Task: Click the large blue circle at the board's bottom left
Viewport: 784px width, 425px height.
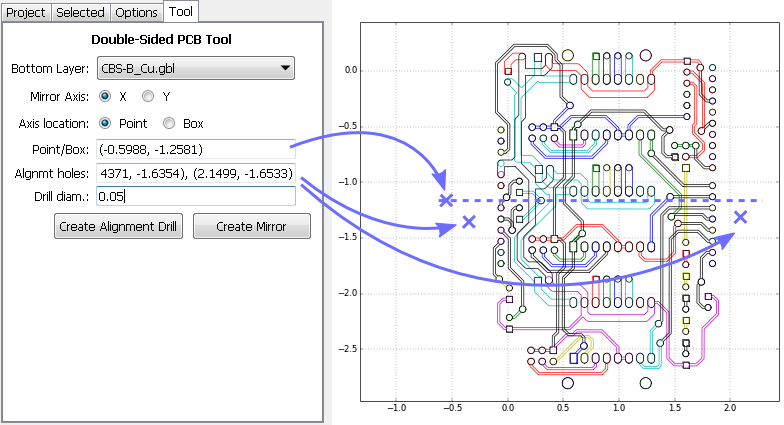Action: tap(568, 382)
